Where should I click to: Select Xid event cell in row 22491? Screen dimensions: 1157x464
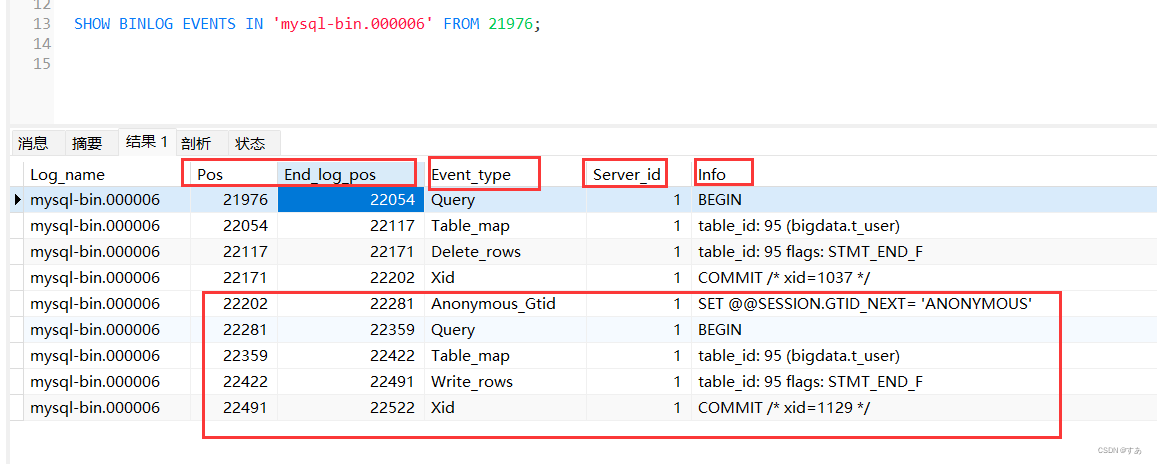click(x=505, y=407)
